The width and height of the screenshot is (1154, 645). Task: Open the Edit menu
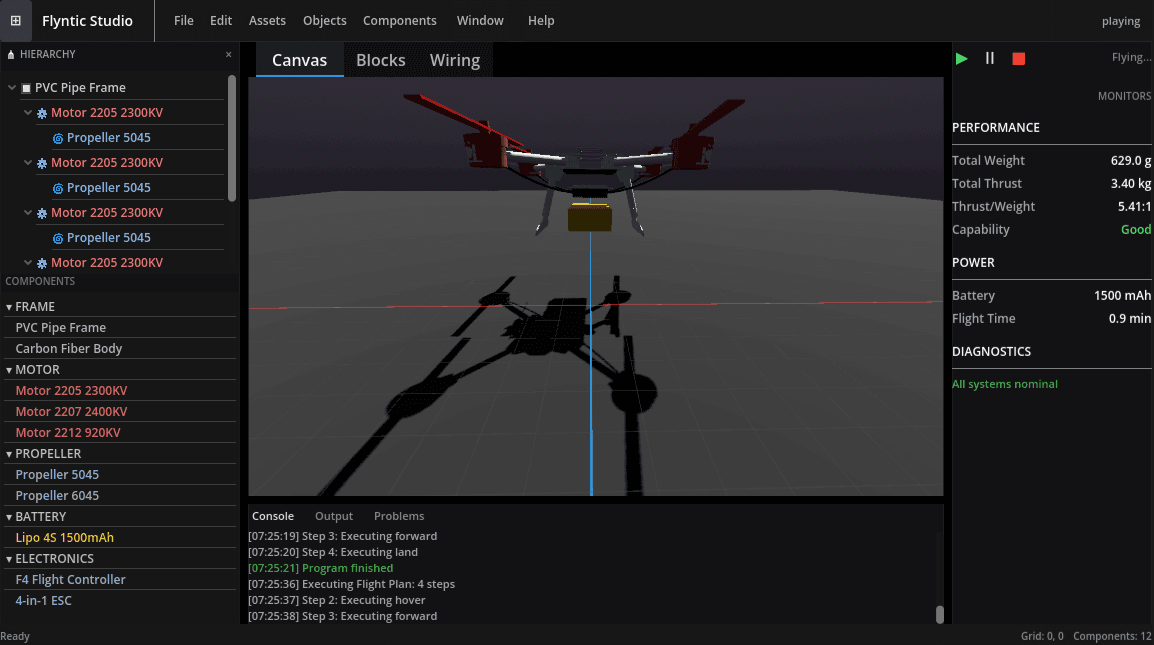pos(221,21)
